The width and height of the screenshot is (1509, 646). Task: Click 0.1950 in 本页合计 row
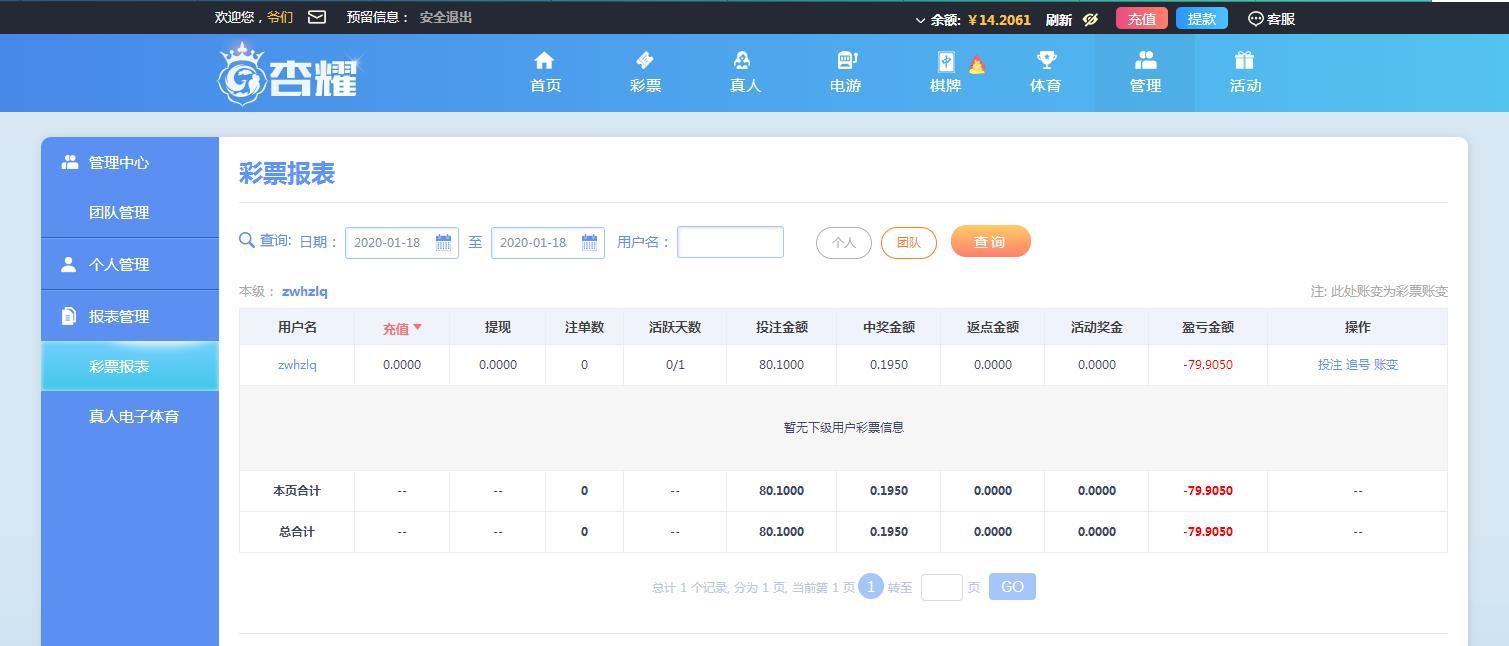[x=889, y=491]
